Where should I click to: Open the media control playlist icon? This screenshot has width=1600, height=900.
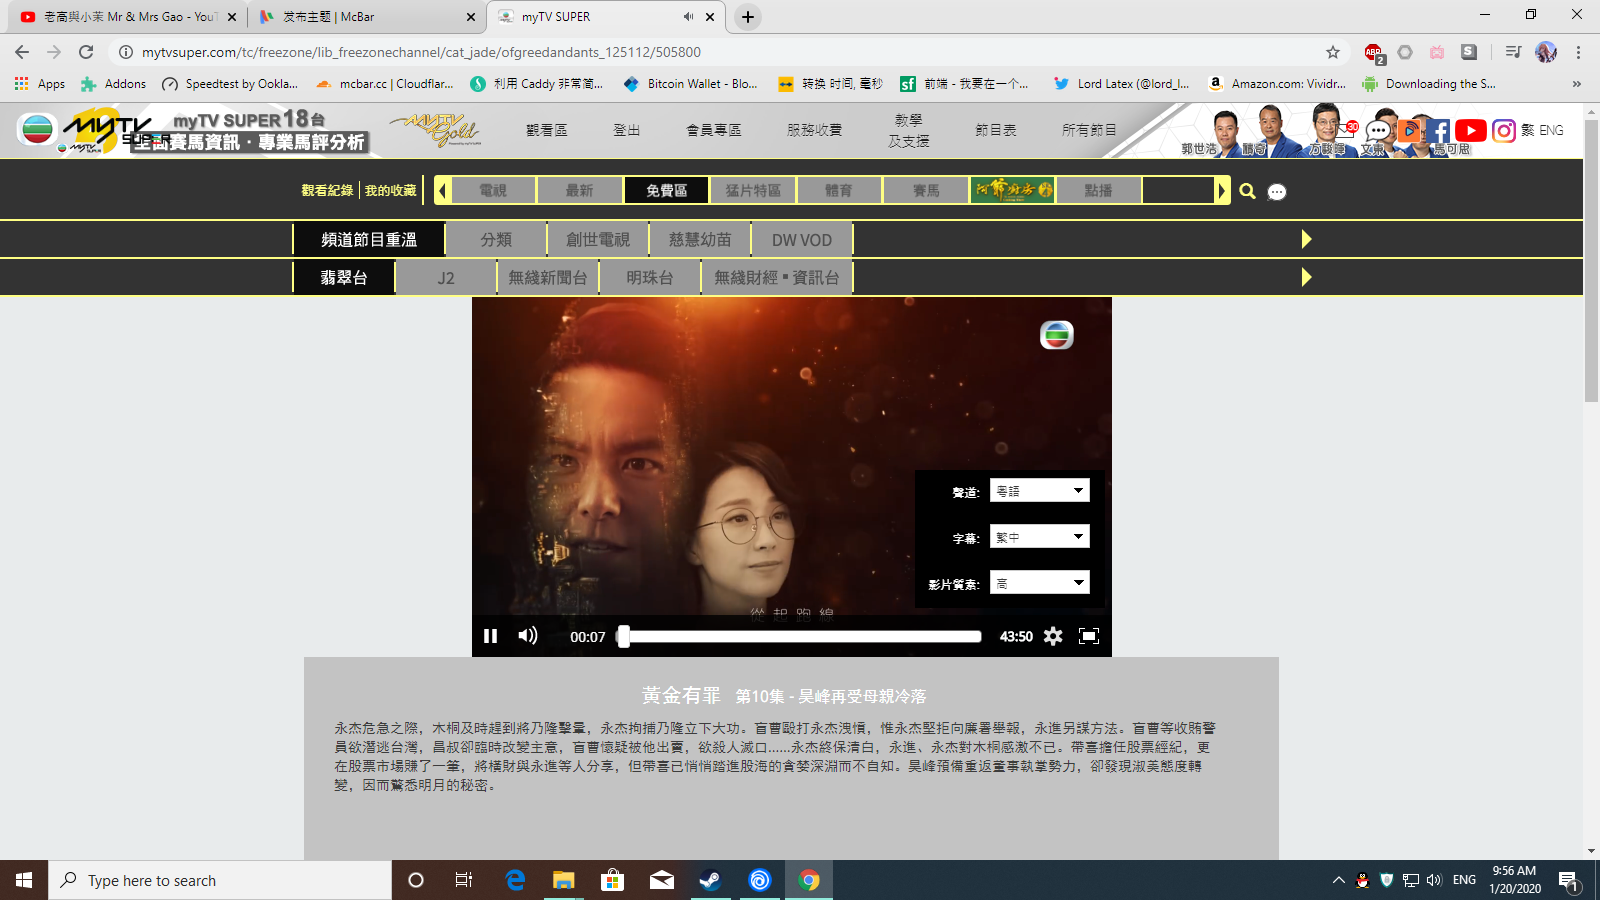[1513, 52]
